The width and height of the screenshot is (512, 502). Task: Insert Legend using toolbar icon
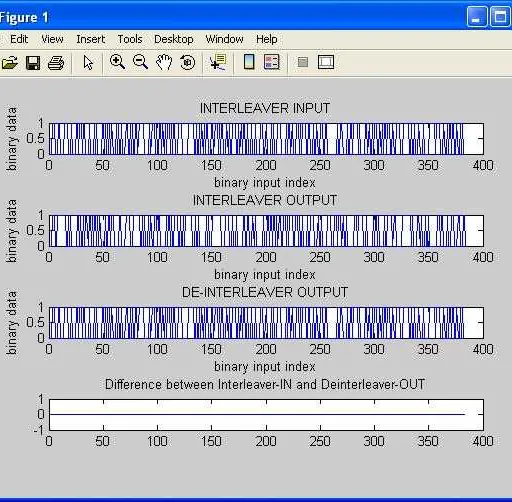click(x=272, y=62)
